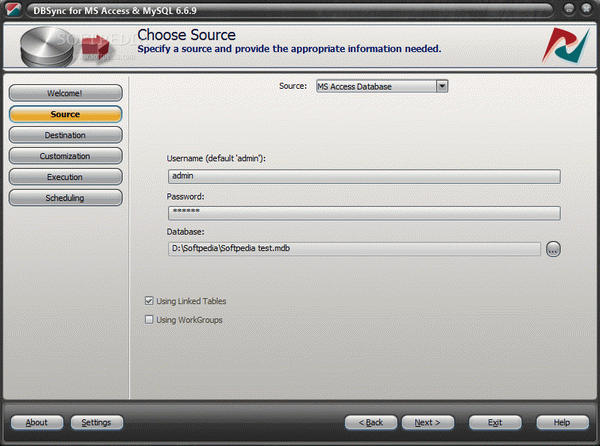Click the 'Username (default 'admin'):' label
Viewport: 600px width, 446px height.
pos(216,158)
